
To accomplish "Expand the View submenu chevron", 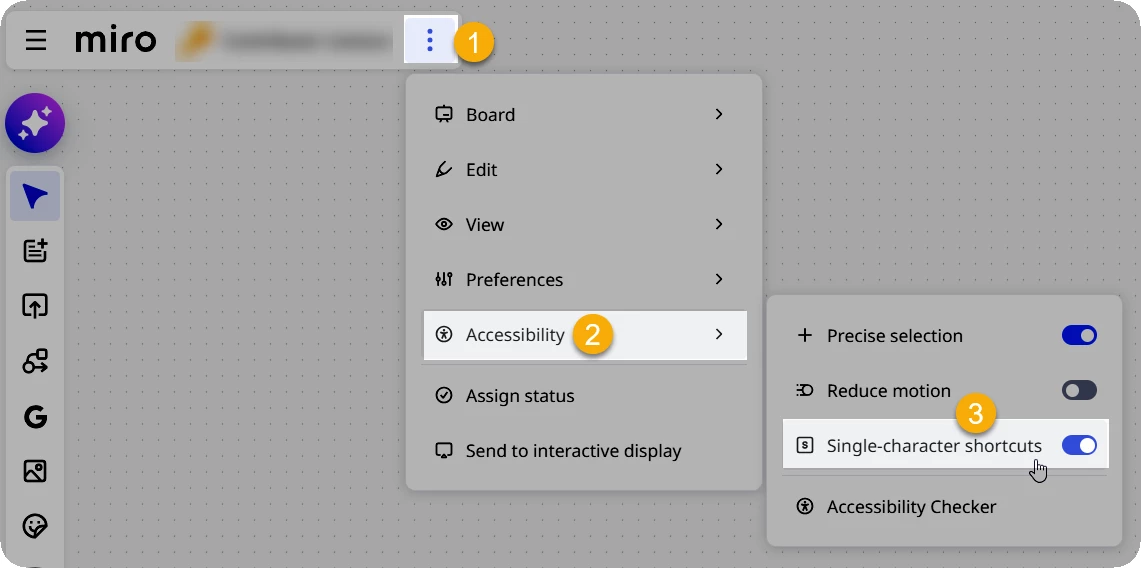I will coord(719,224).
